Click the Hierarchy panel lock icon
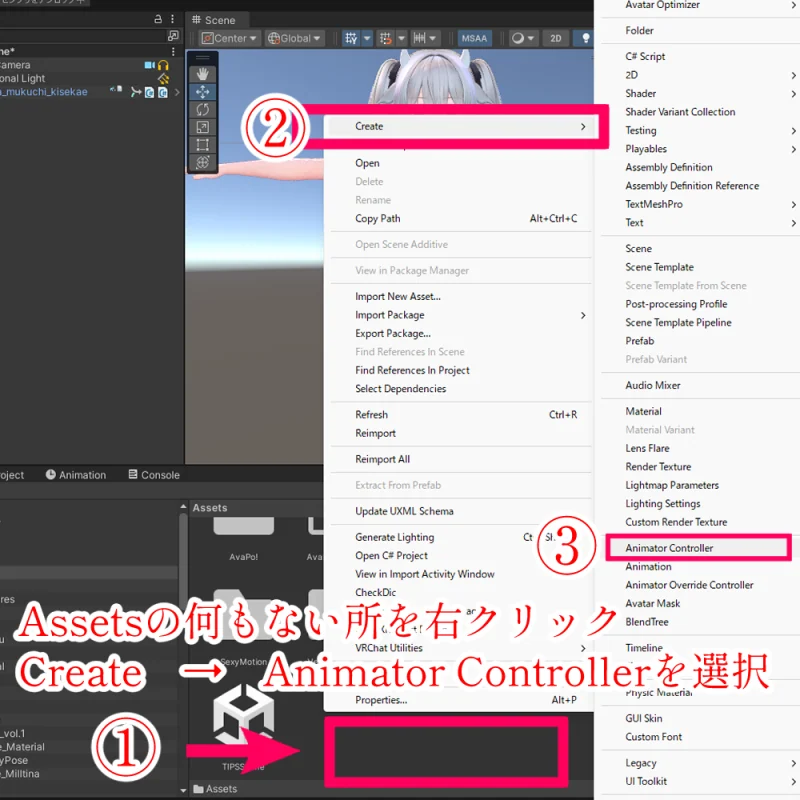Viewport: 800px width, 800px height. click(158, 19)
